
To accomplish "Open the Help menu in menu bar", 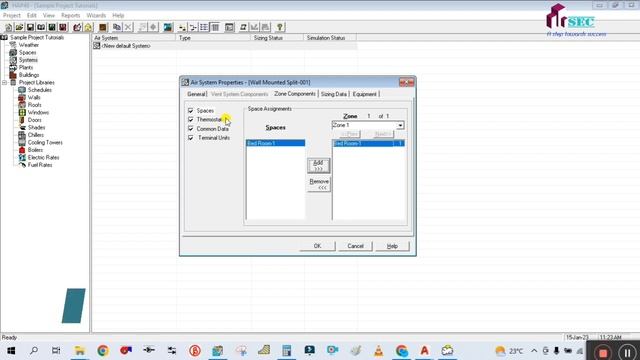I will click(118, 16).
